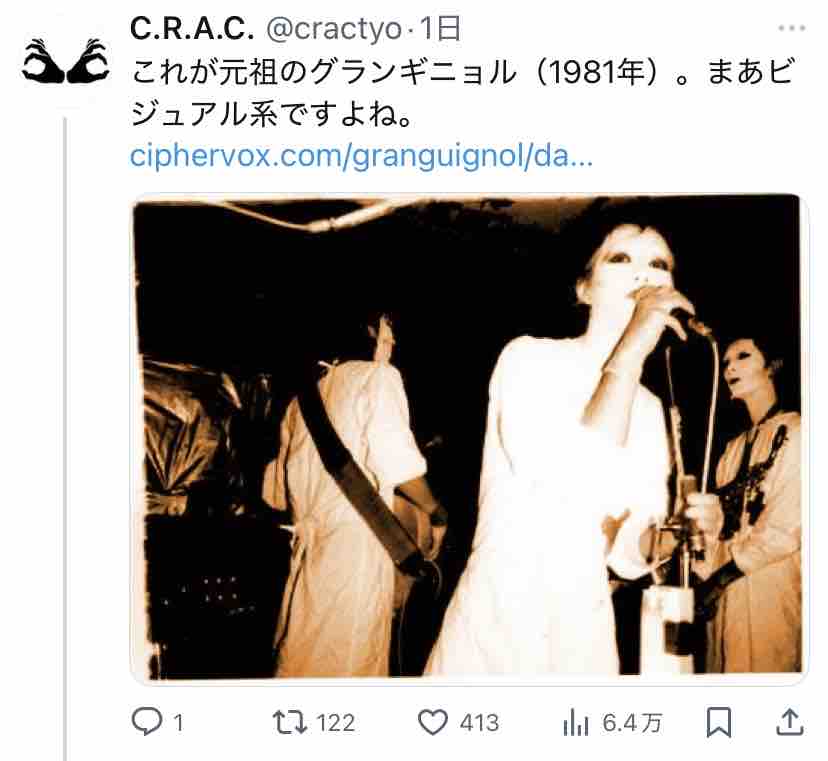Open the C.R.A.C. profile avatar
This screenshot has width=828, height=761.
(66, 61)
